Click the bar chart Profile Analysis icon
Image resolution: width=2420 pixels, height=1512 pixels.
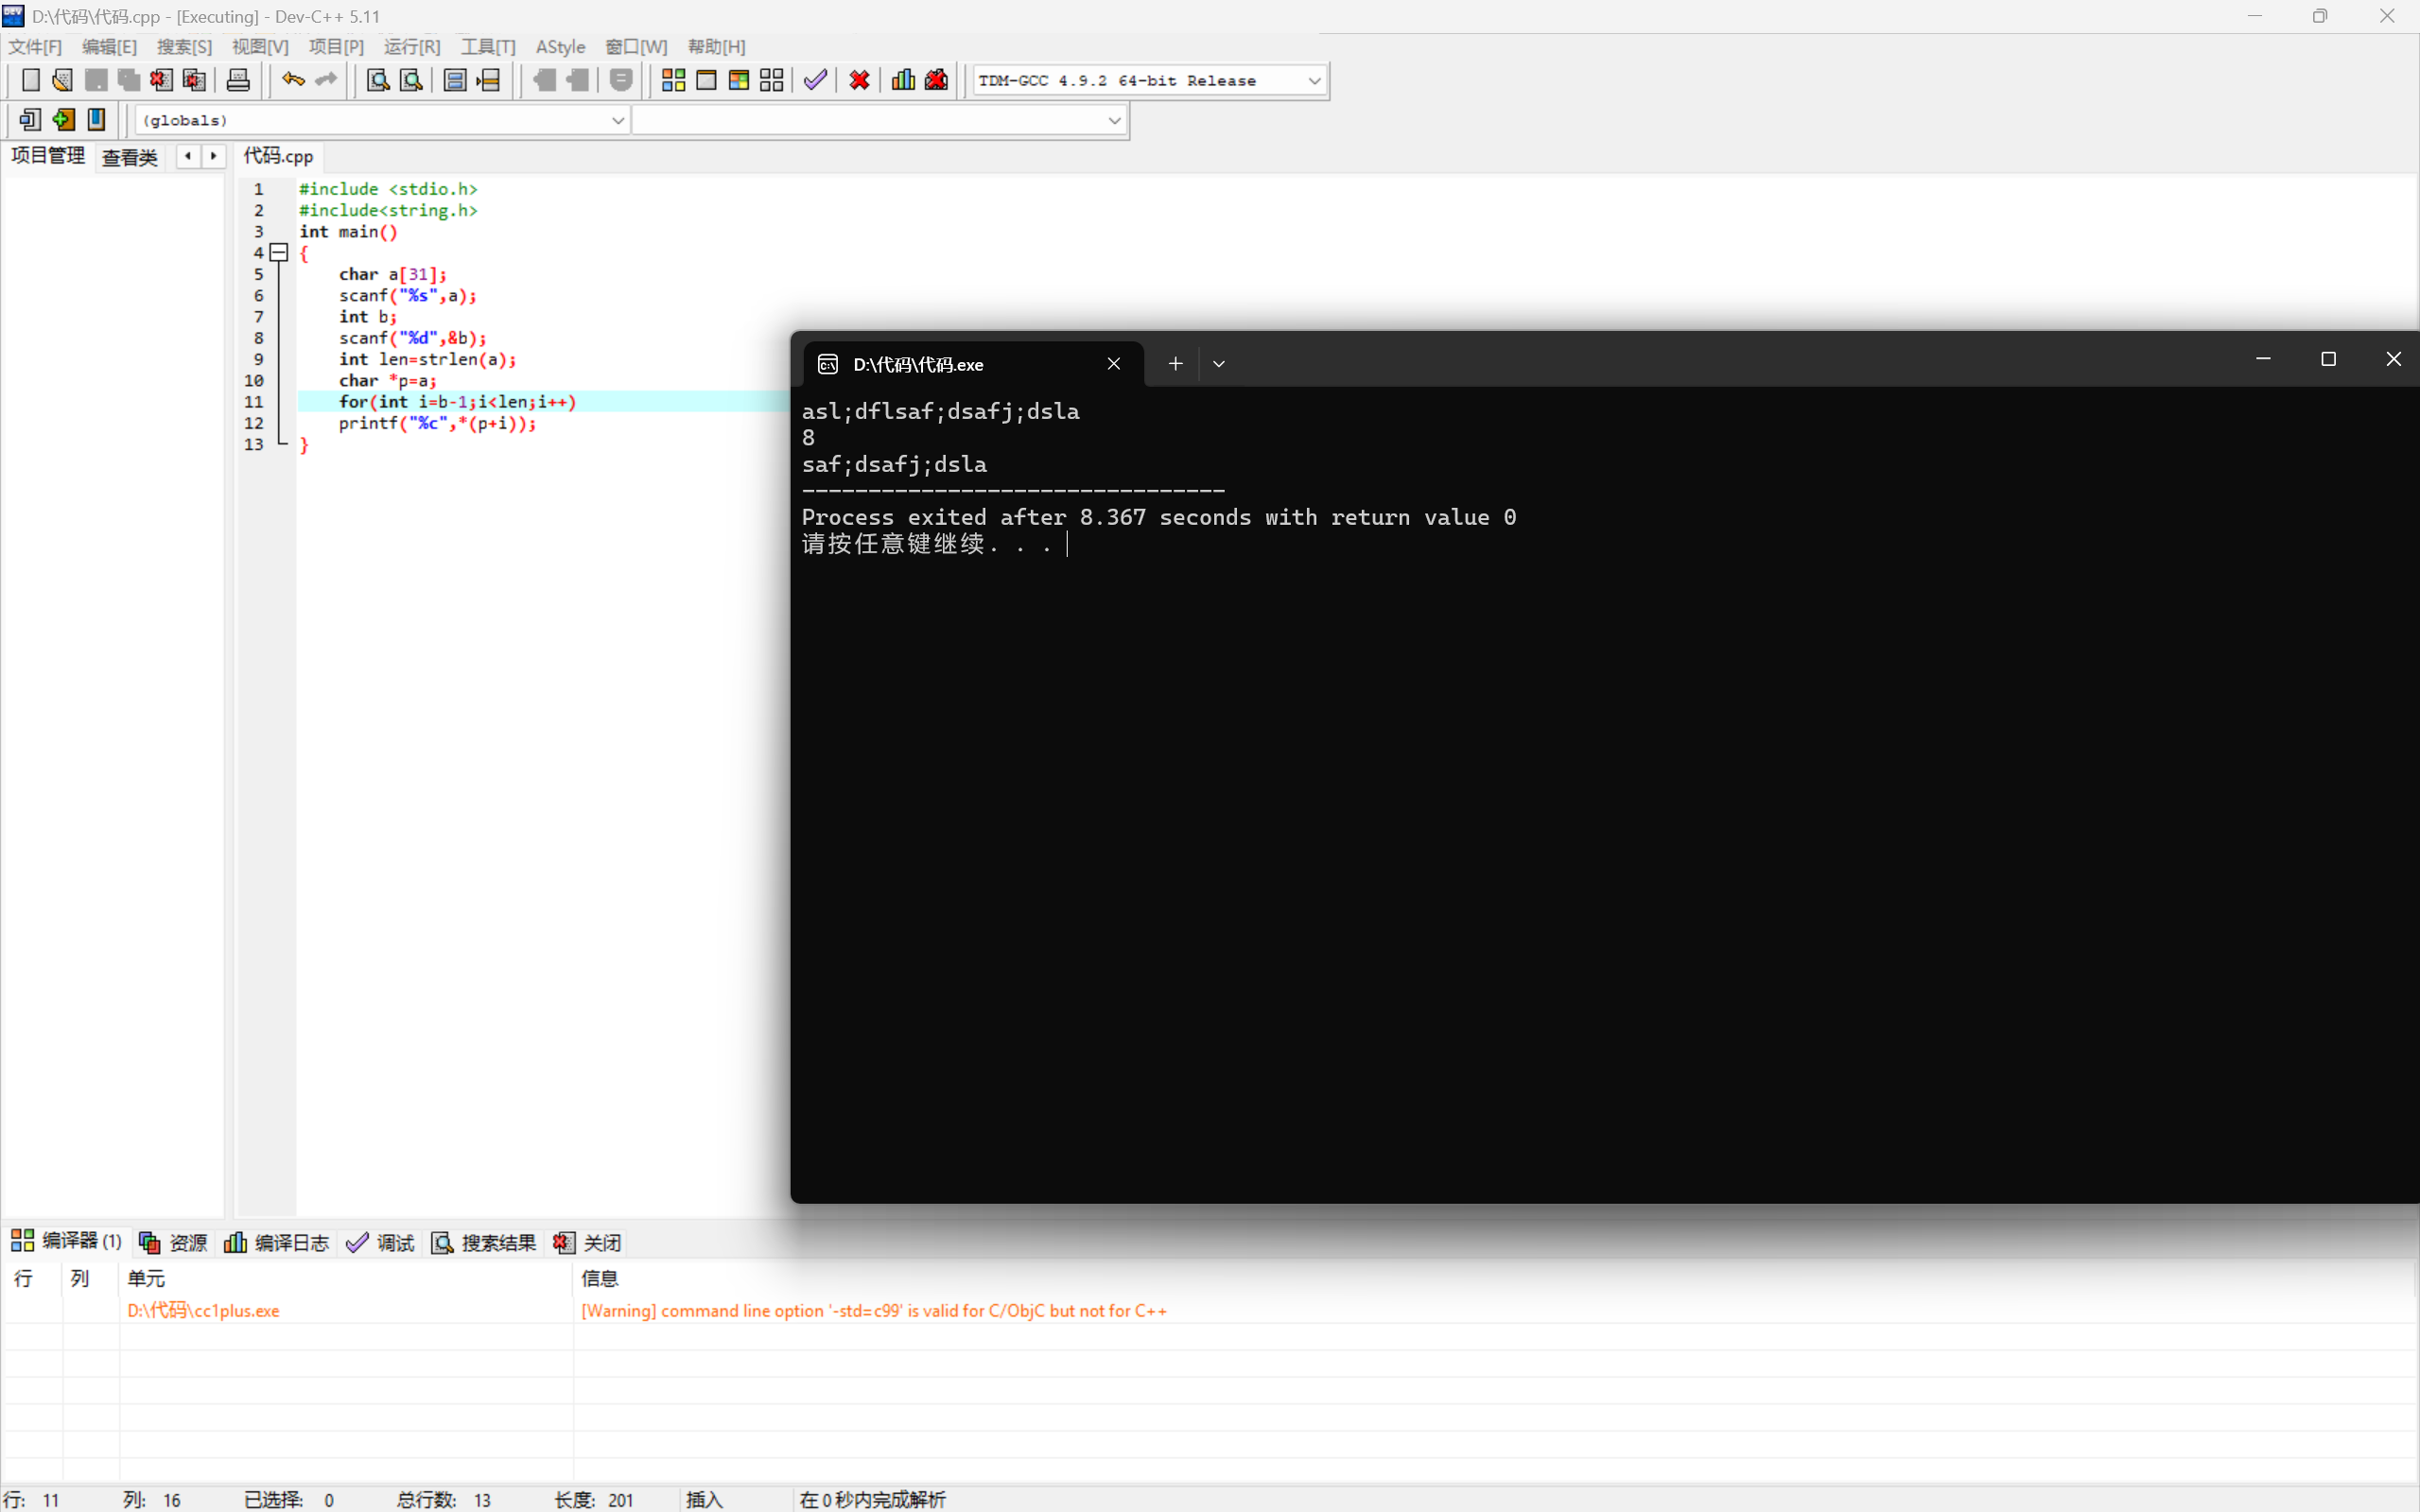(x=903, y=80)
